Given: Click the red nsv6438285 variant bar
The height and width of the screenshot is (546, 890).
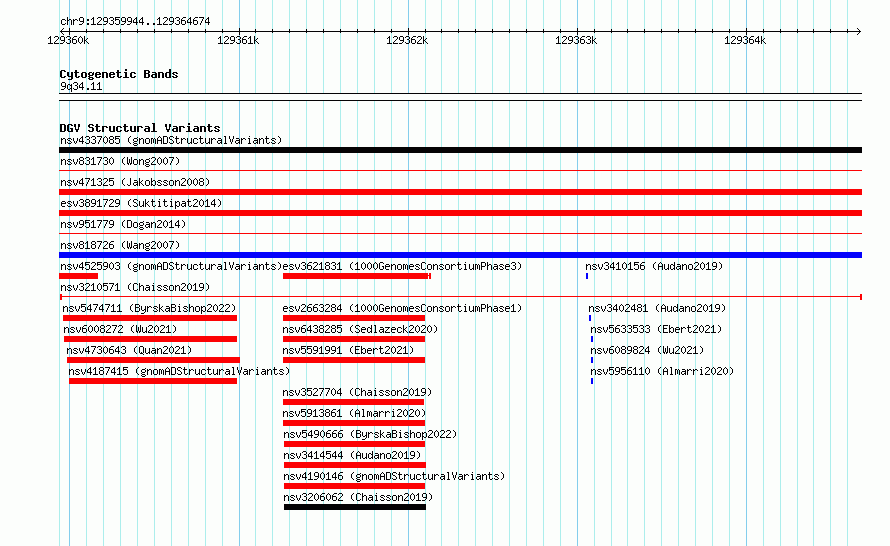Looking at the screenshot, I should [x=354, y=339].
